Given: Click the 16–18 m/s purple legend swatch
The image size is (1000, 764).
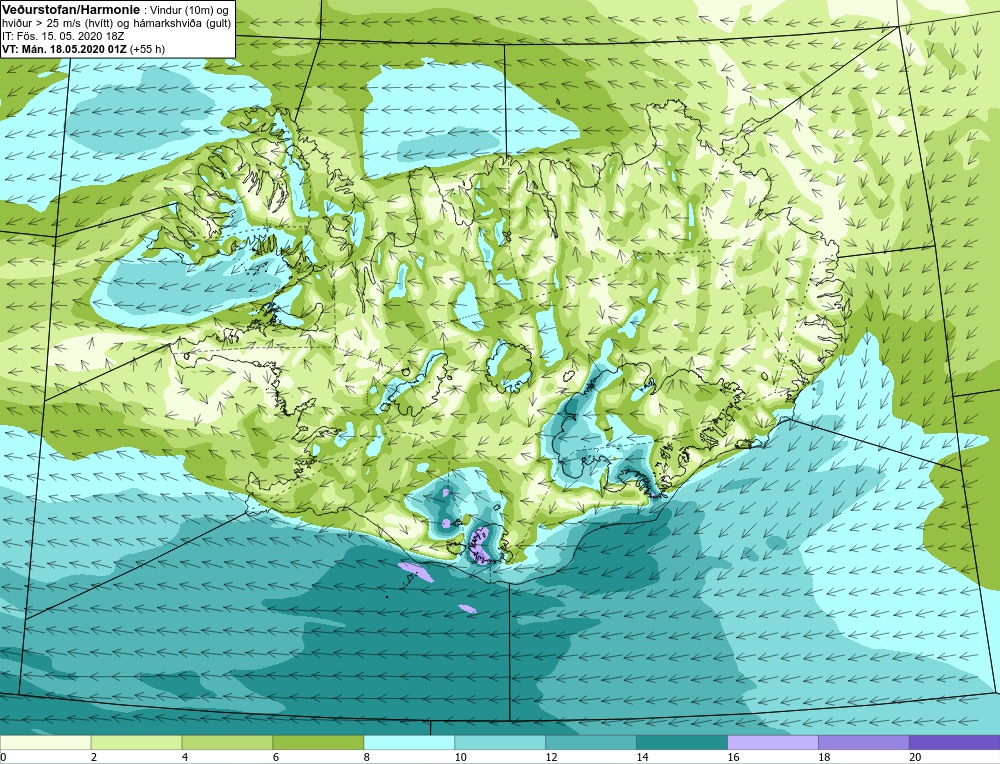Looking at the screenshot, I should [772, 742].
